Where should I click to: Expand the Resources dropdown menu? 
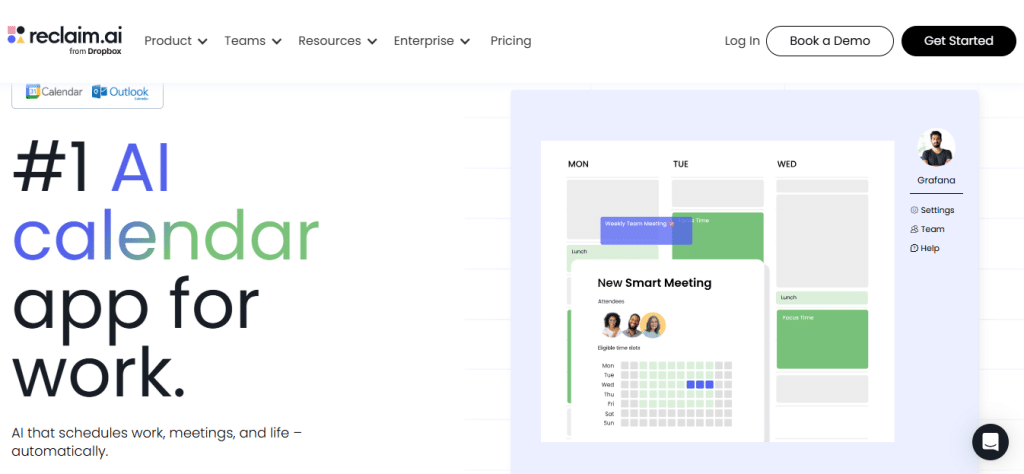coord(338,40)
